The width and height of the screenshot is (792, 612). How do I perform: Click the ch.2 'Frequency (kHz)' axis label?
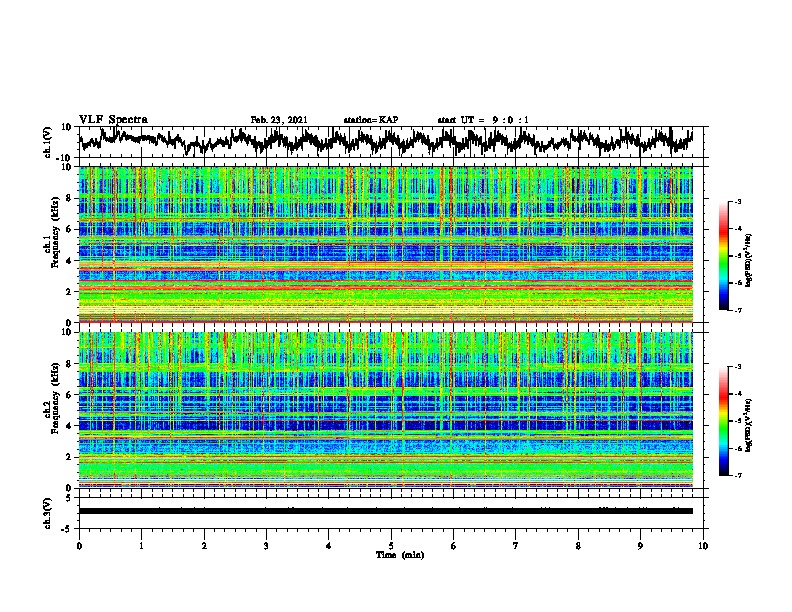pyautogui.click(x=55, y=398)
